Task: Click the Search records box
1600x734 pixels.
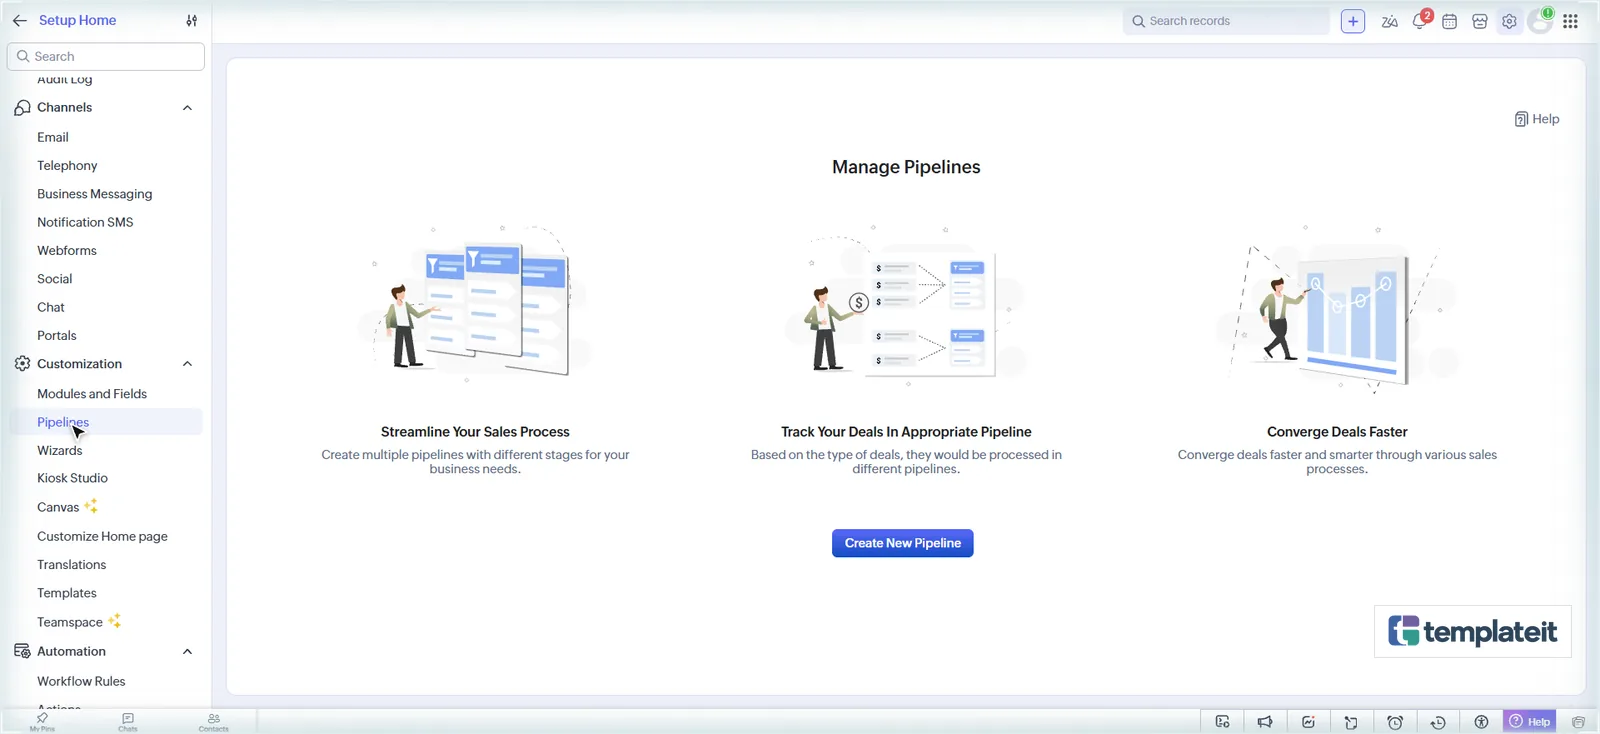Action: (1226, 21)
